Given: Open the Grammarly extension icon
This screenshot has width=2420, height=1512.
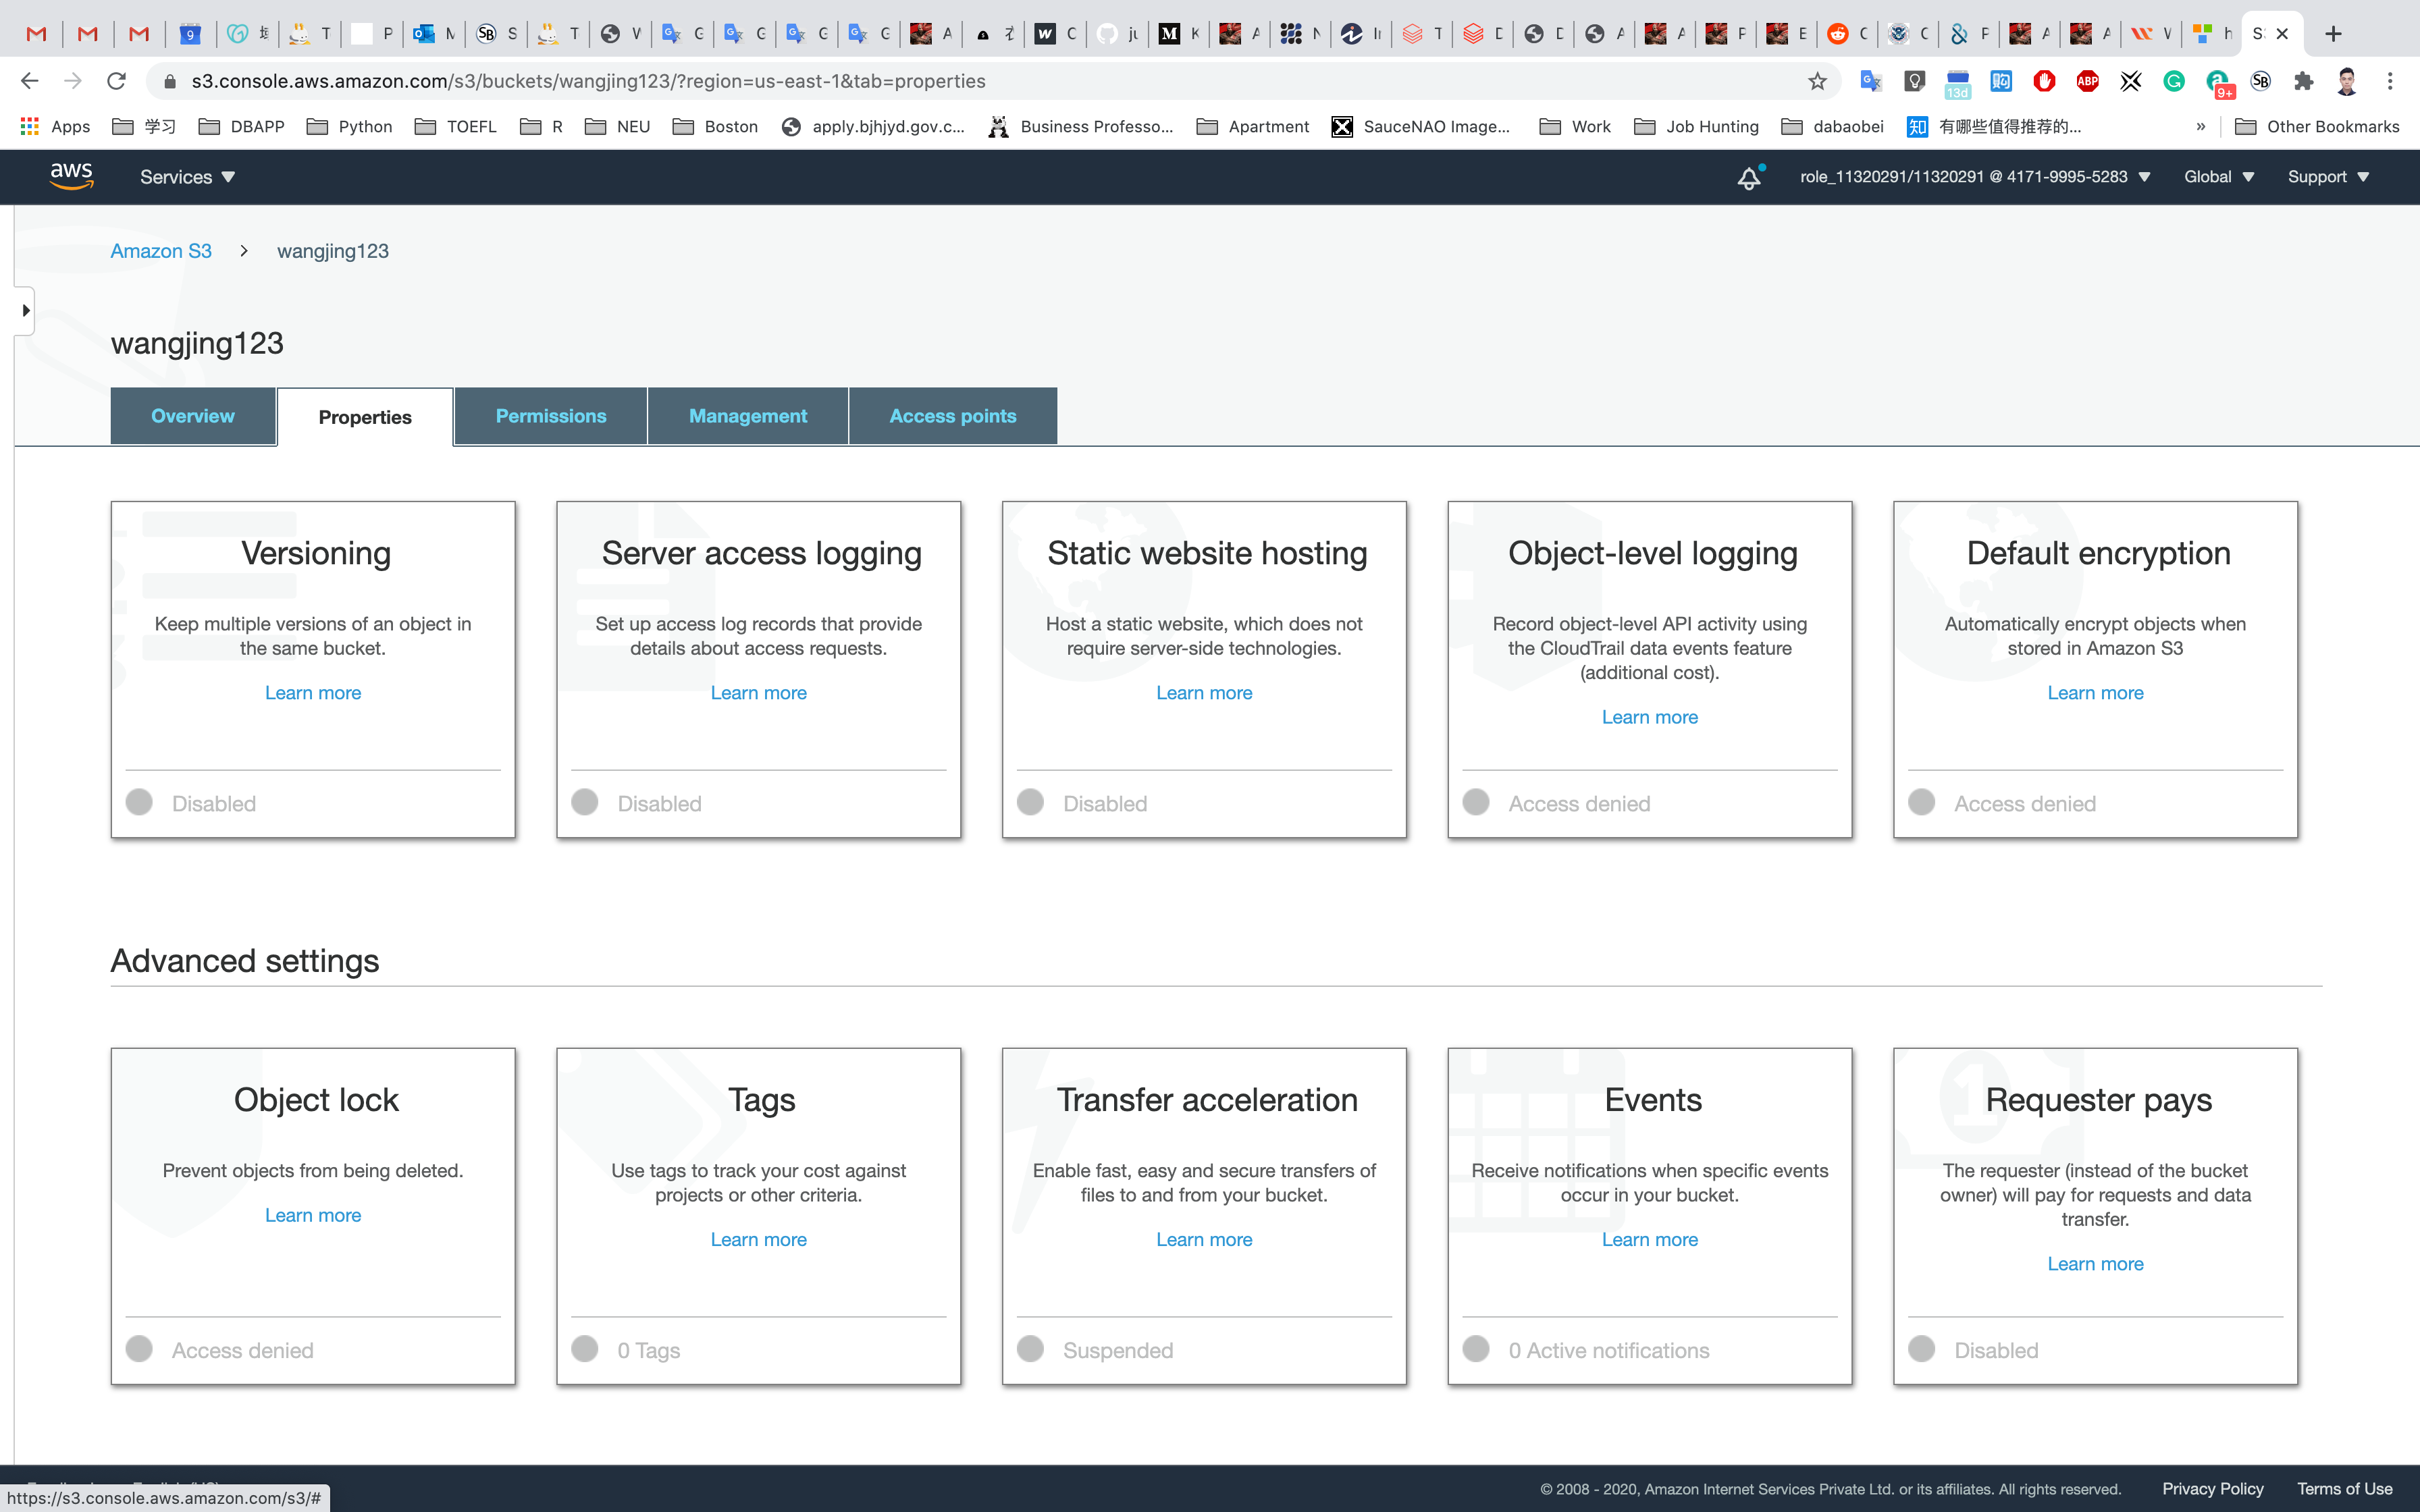Looking at the screenshot, I should pos(2174,81).
